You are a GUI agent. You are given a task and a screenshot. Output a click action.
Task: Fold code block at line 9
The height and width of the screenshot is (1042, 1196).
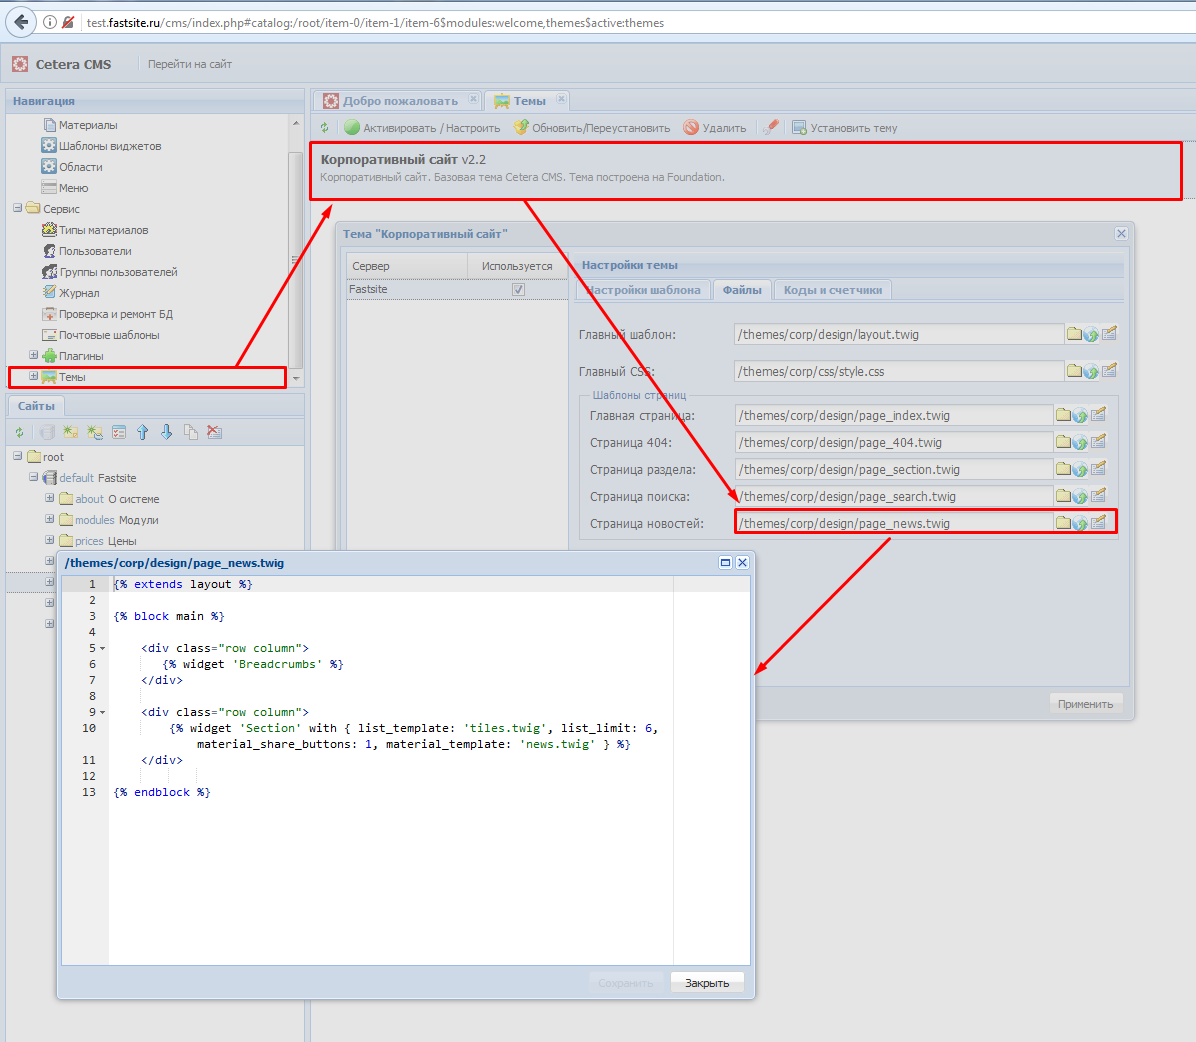[102, 712]
